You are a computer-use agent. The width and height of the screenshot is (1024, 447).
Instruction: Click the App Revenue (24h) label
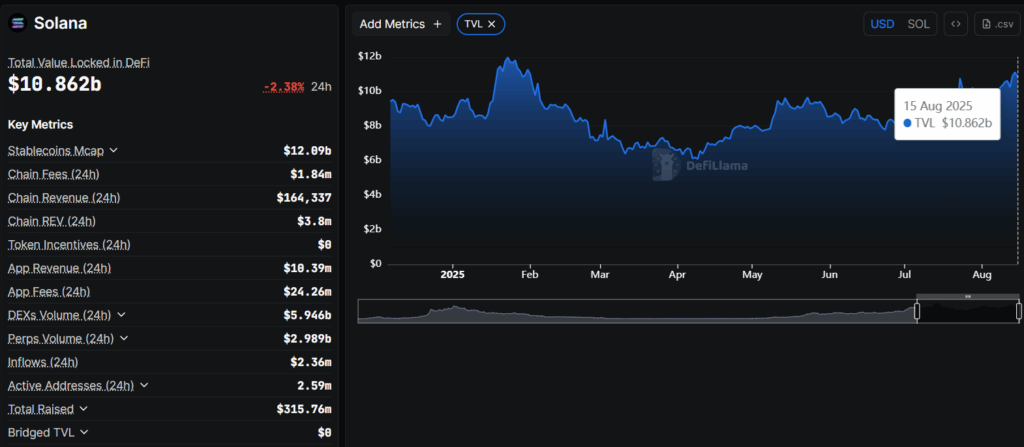pos(59,268)
